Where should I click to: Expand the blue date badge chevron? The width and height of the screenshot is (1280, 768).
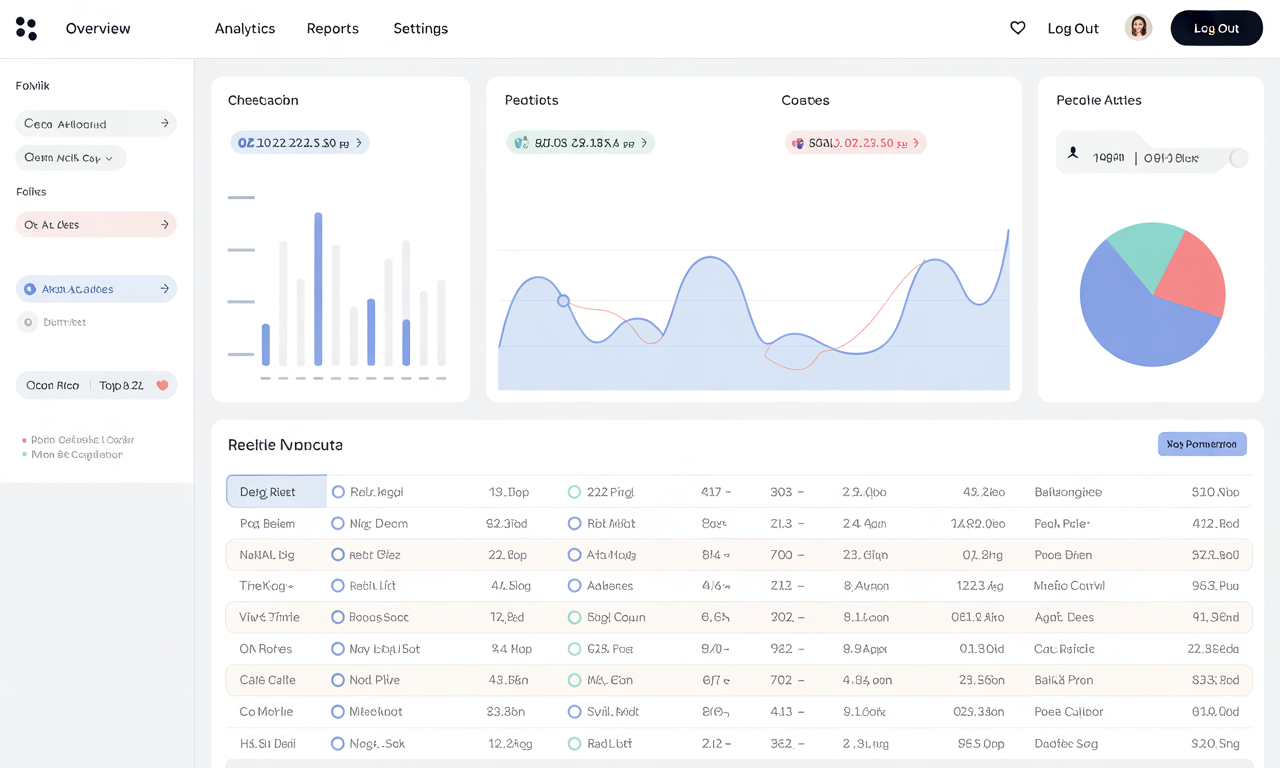pos(359,143)
